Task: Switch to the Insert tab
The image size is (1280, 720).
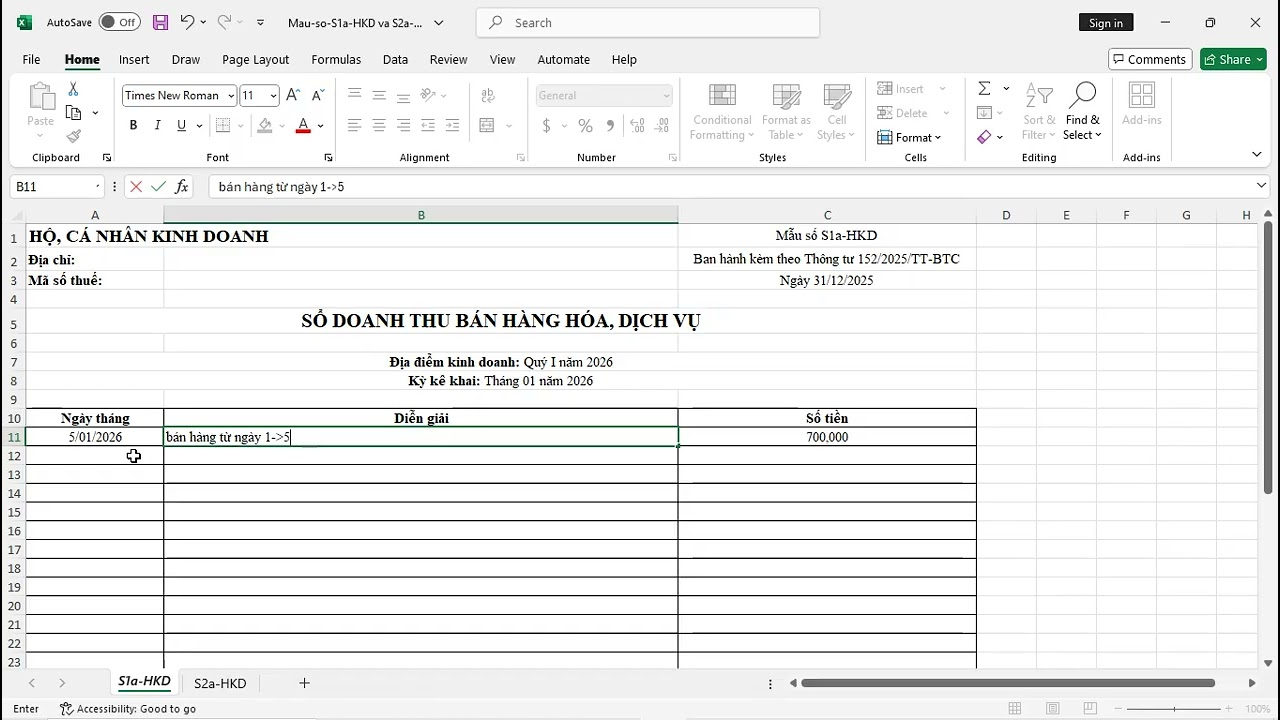Action: (134, 59)
